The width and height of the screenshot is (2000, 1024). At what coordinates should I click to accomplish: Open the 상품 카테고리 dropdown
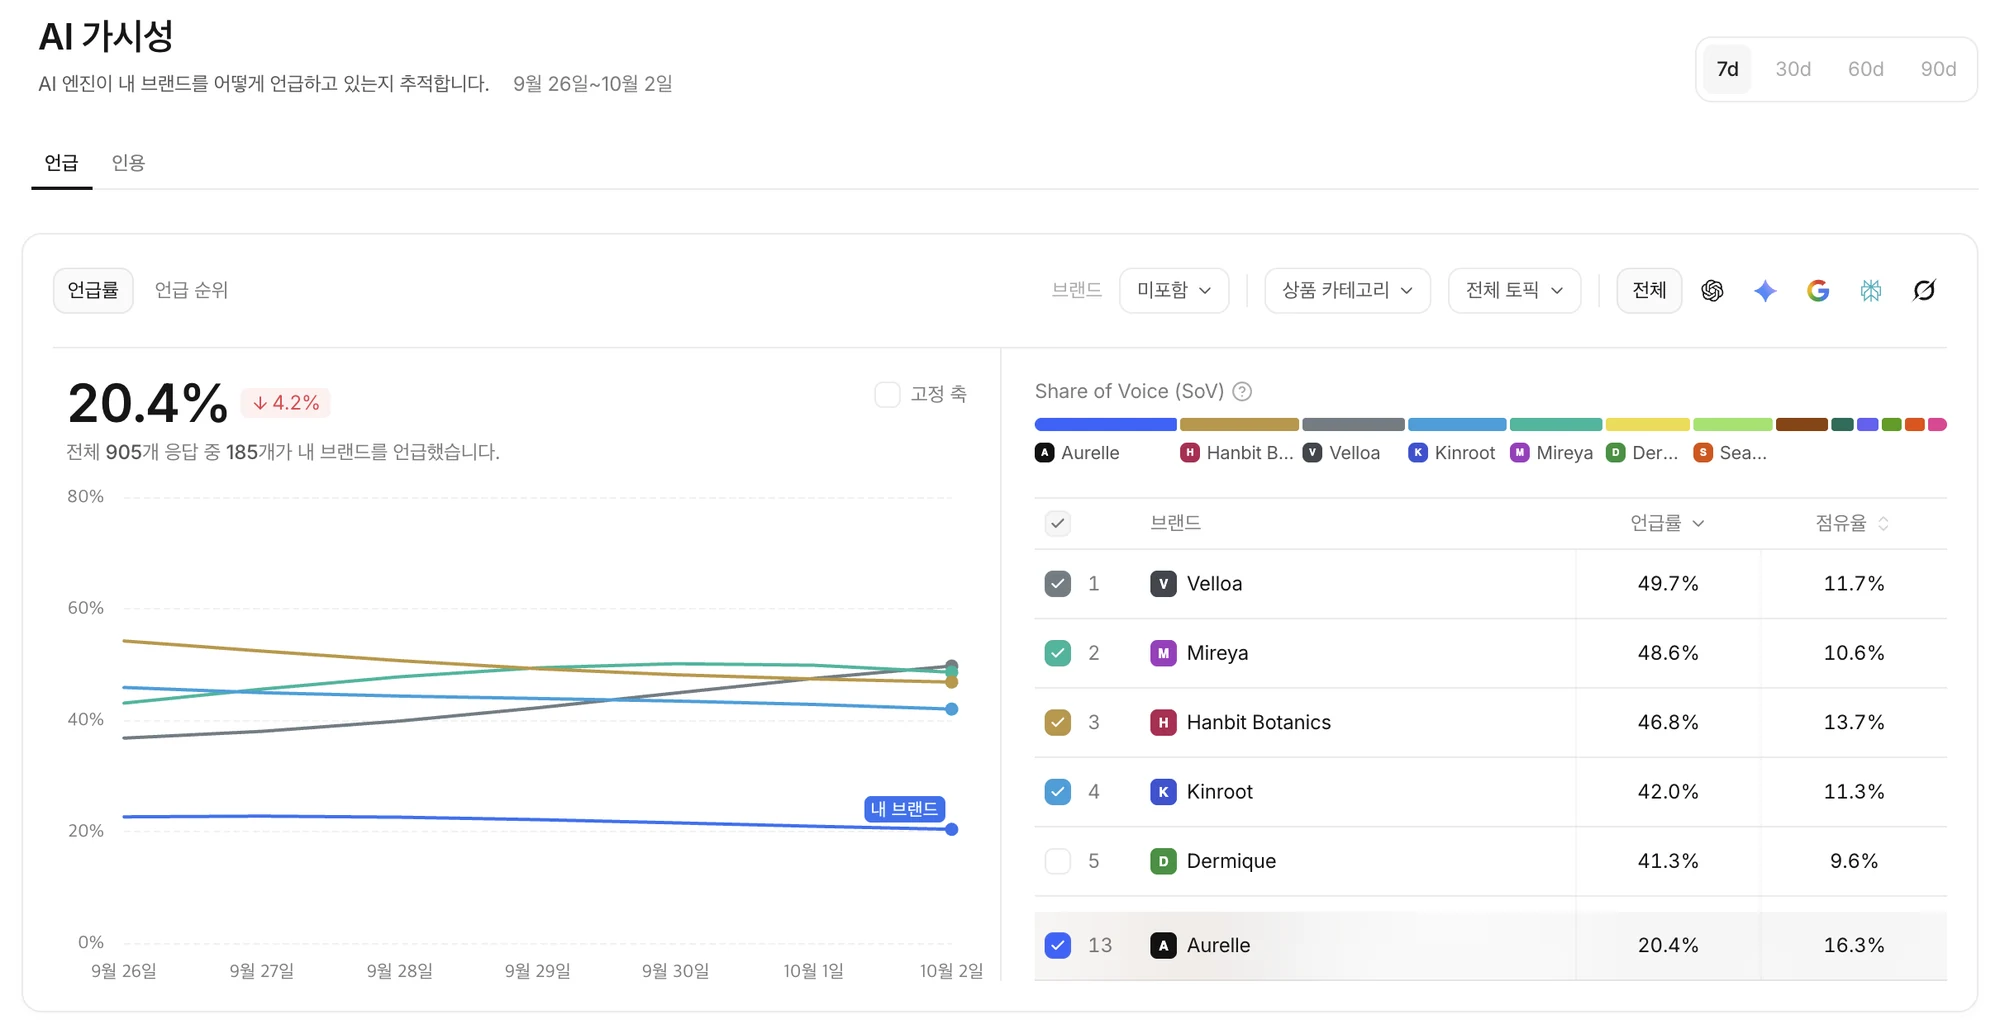1347,291
